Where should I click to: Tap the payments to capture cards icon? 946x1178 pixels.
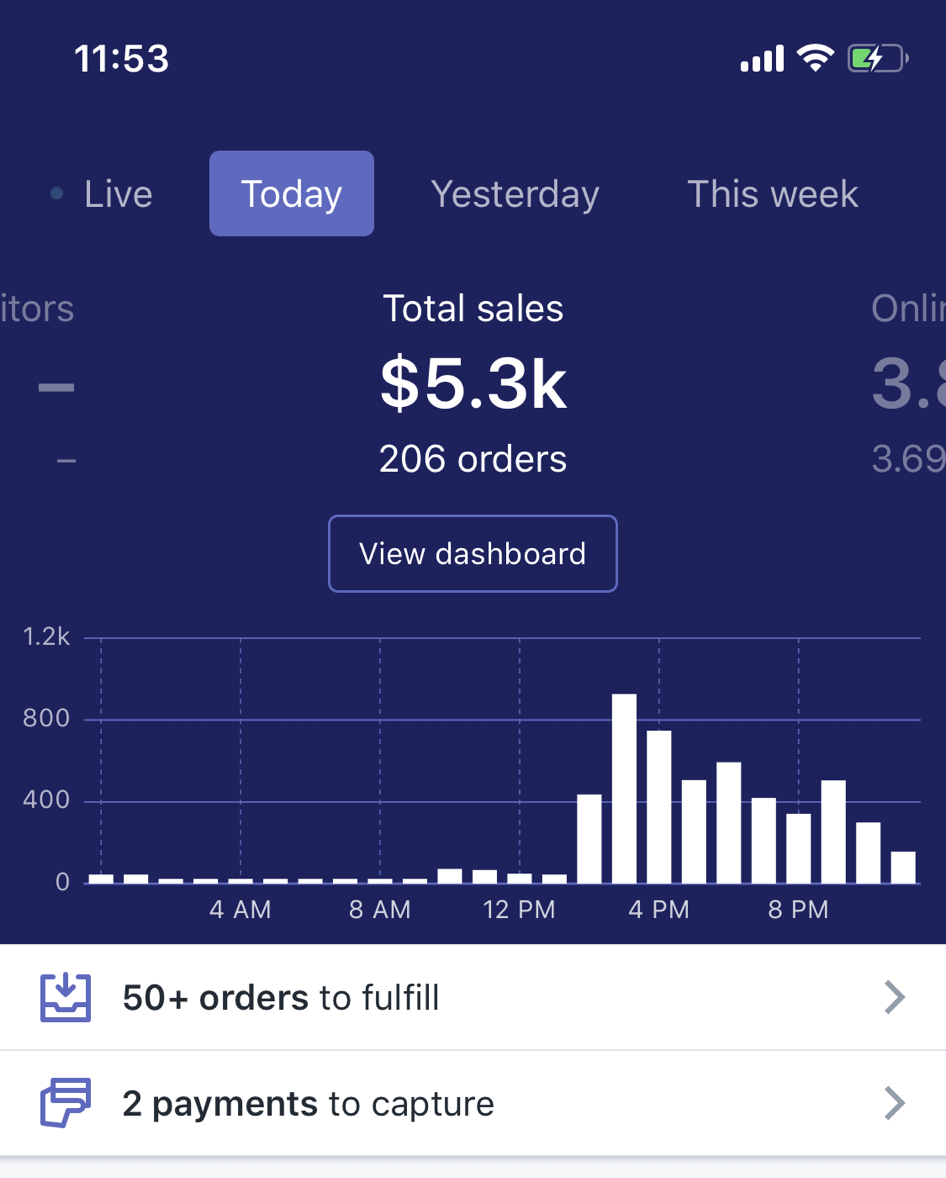click(x=65, y=1103)
